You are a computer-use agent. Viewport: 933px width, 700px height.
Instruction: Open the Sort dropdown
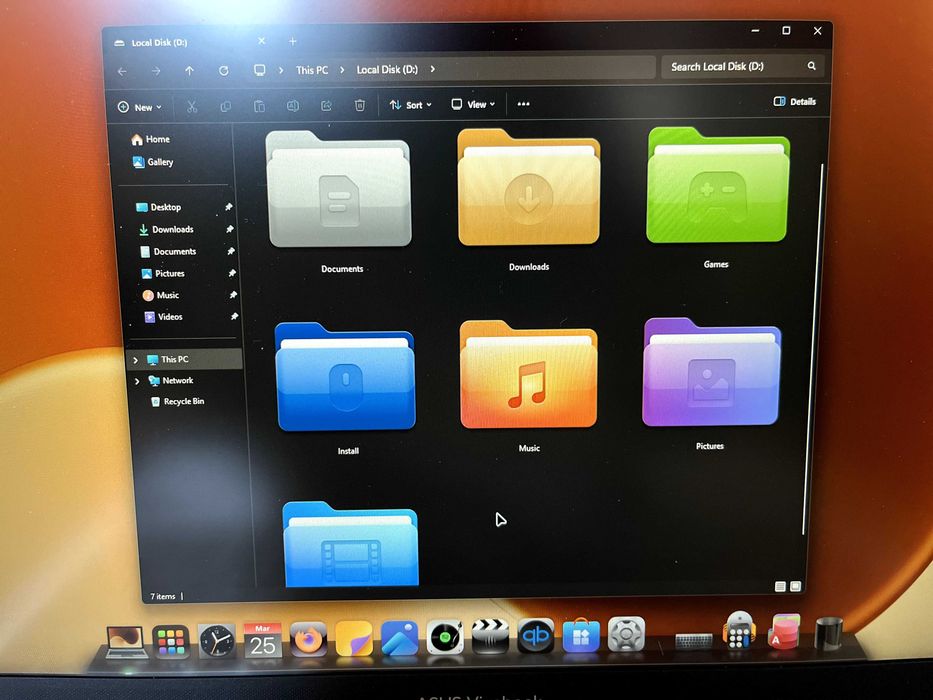coord(410,105)
